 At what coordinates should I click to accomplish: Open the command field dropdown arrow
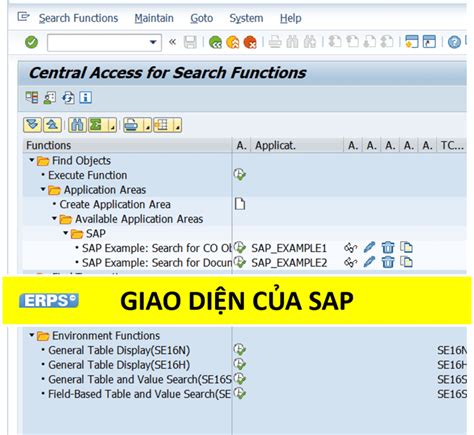coord(153,42)
